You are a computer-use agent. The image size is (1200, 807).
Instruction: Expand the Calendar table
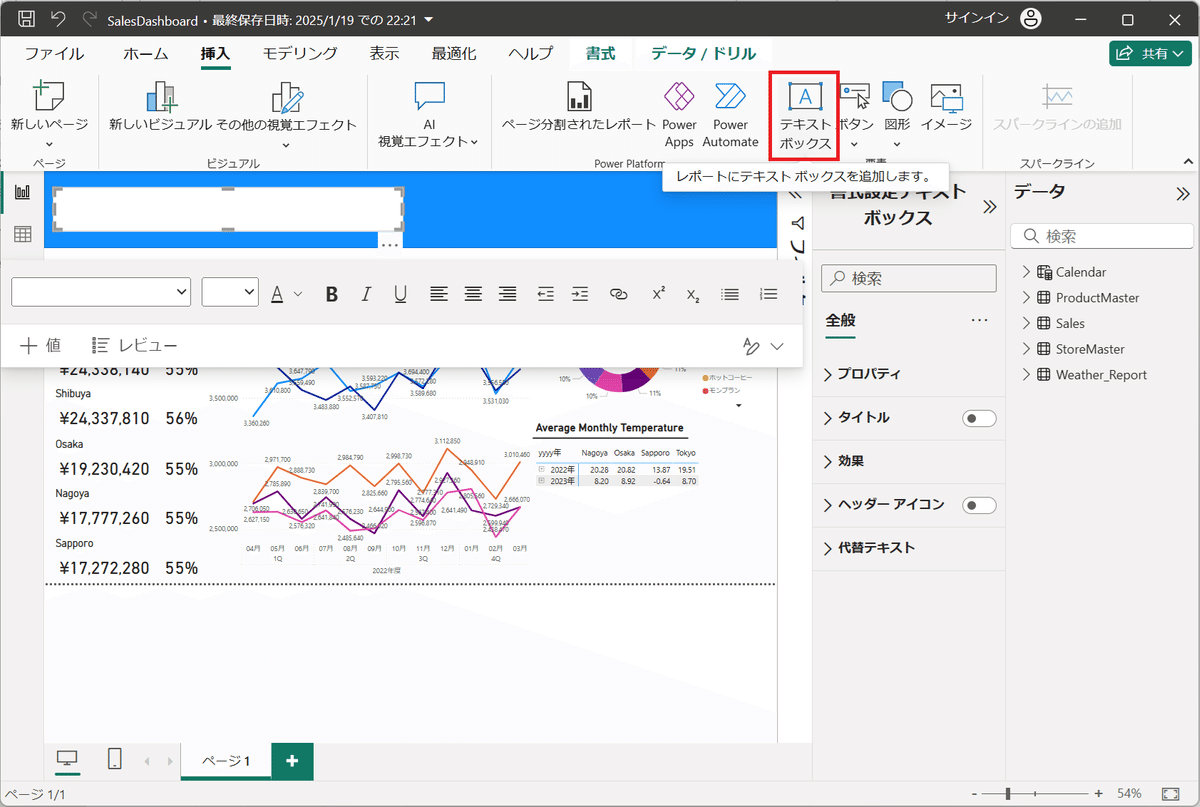[1027, 272]
